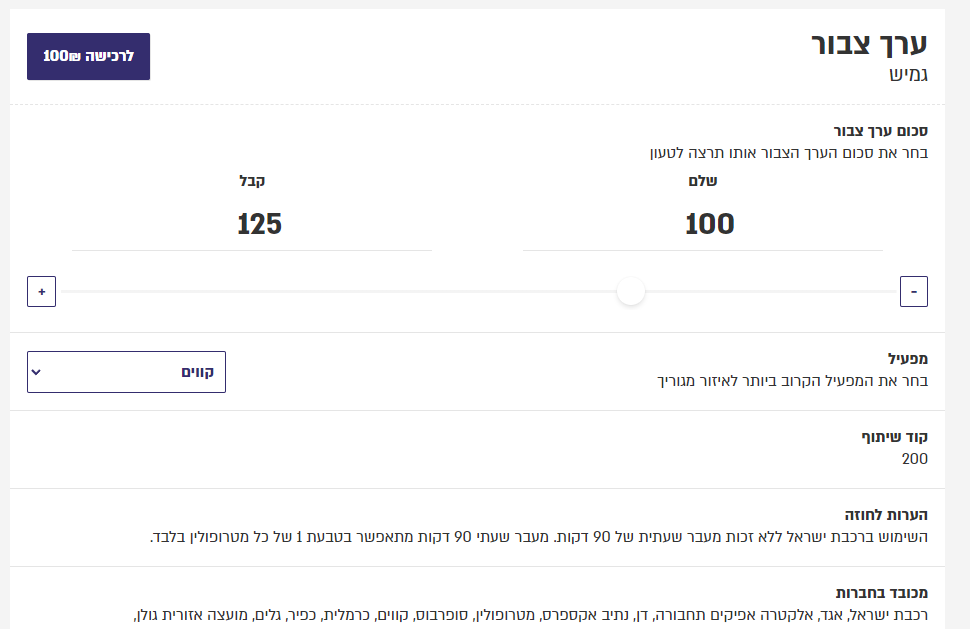Open the operator dropdown showing קווים
970x629 pixels.
(x=126, y=372)
